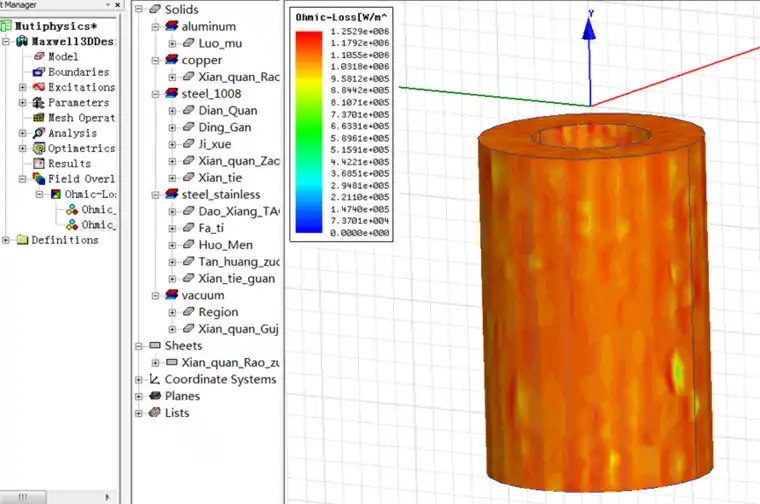This screenshot has height=504, width=760.
Task: Close the Project Manager panel
Action: pyautogui.click(x=118, y=4)
